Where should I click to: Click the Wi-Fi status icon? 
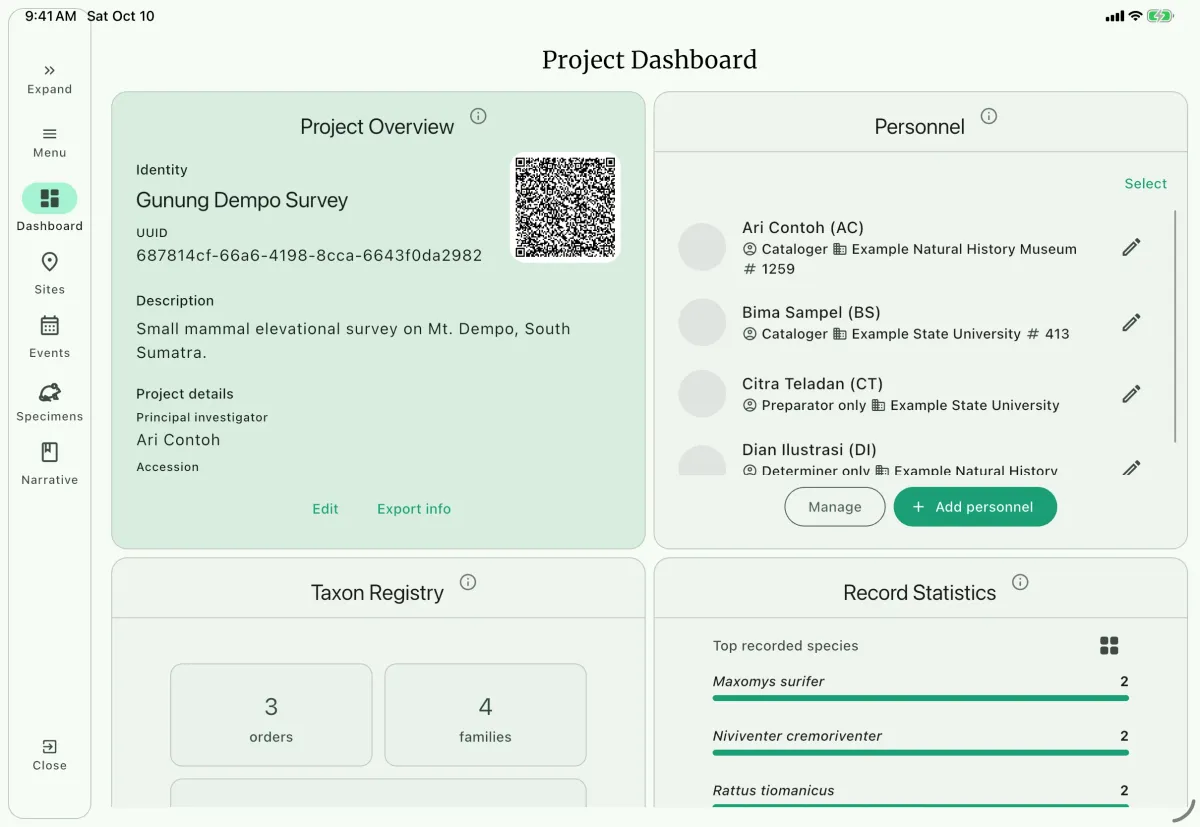point(1135,16)
